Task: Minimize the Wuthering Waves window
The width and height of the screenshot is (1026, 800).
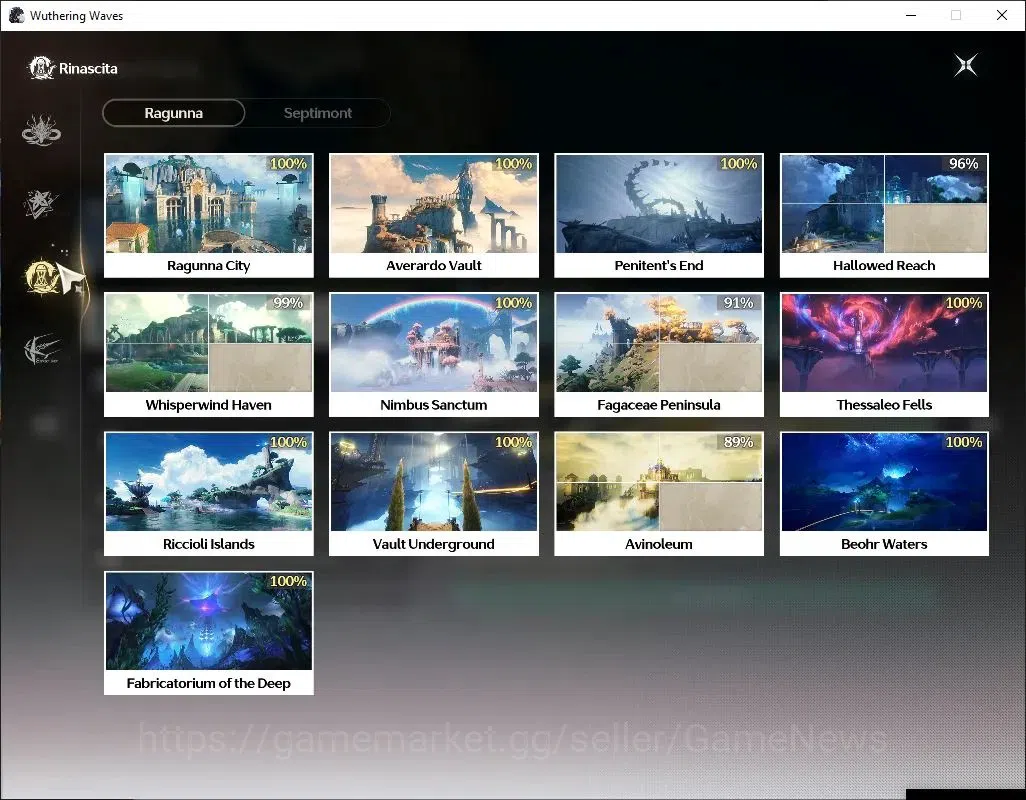Action: click(911, 15)
